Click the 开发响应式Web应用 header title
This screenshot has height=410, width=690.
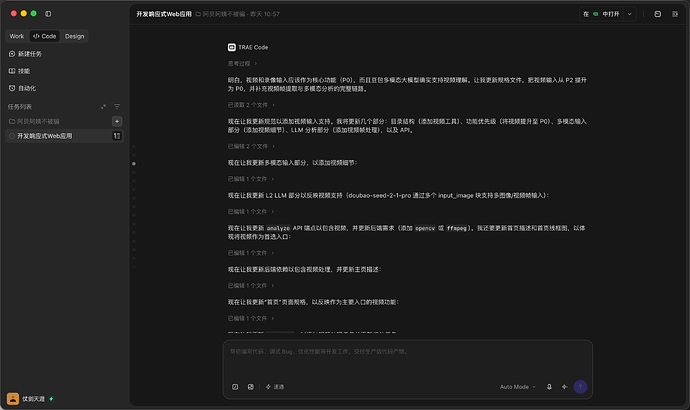tap(164, 14)
